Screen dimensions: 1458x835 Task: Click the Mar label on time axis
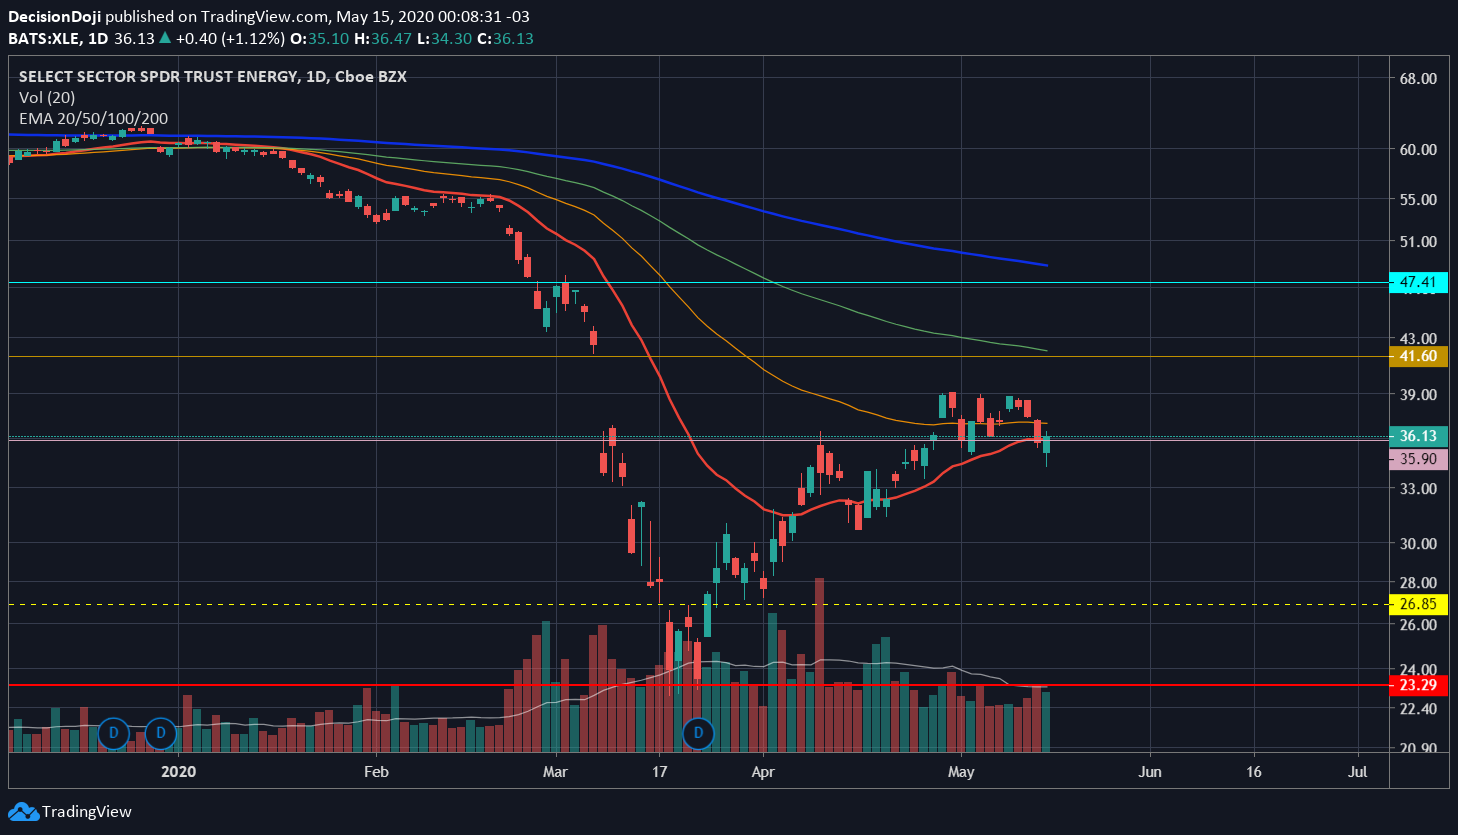555,771
